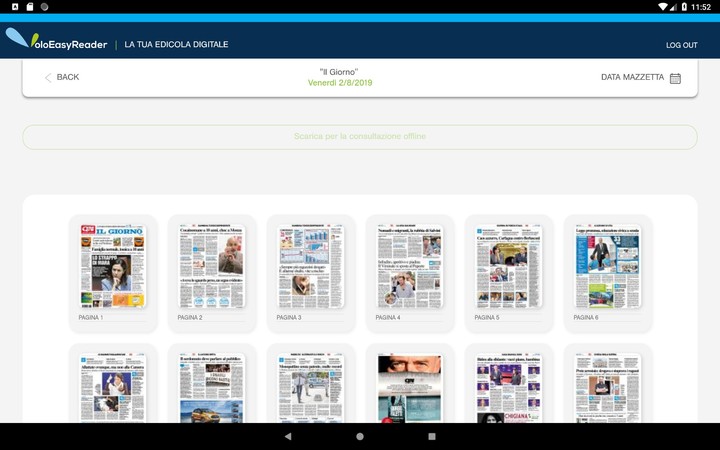Tap Scarica per la consultazione offline
Image resolution: width=720 pixels, height=450 pixels.
pos(360,136)
